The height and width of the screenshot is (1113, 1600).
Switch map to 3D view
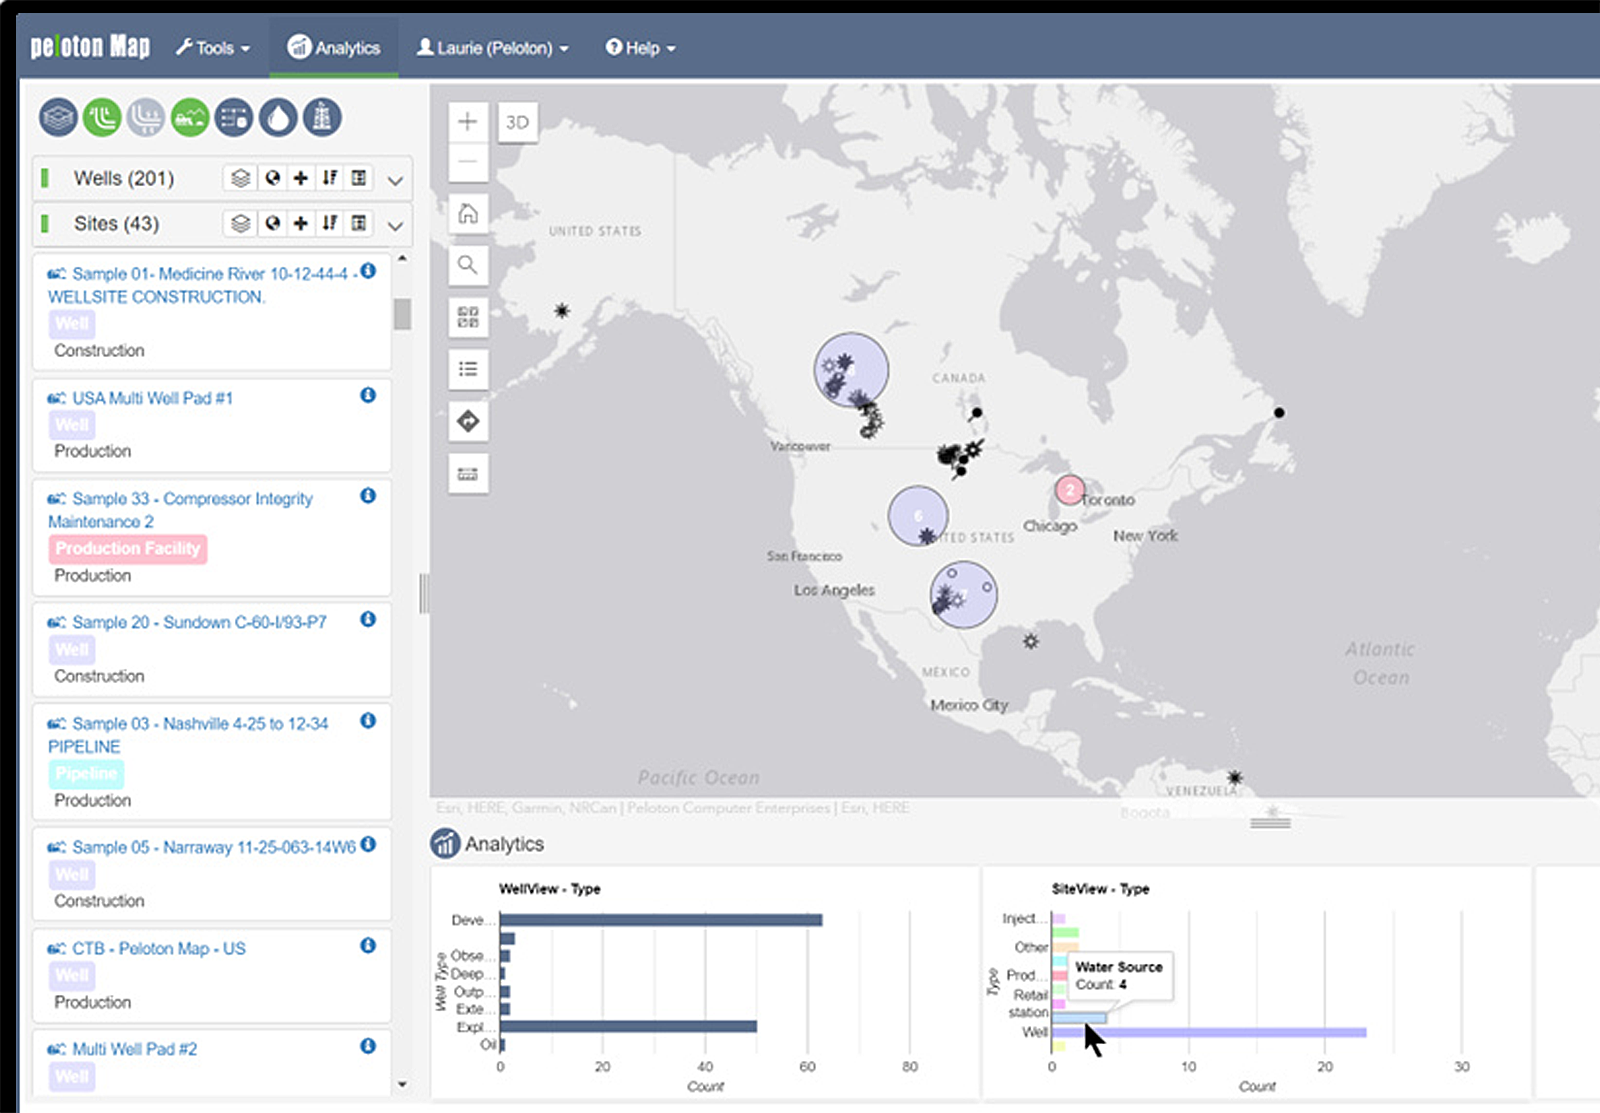pos(517,123)
